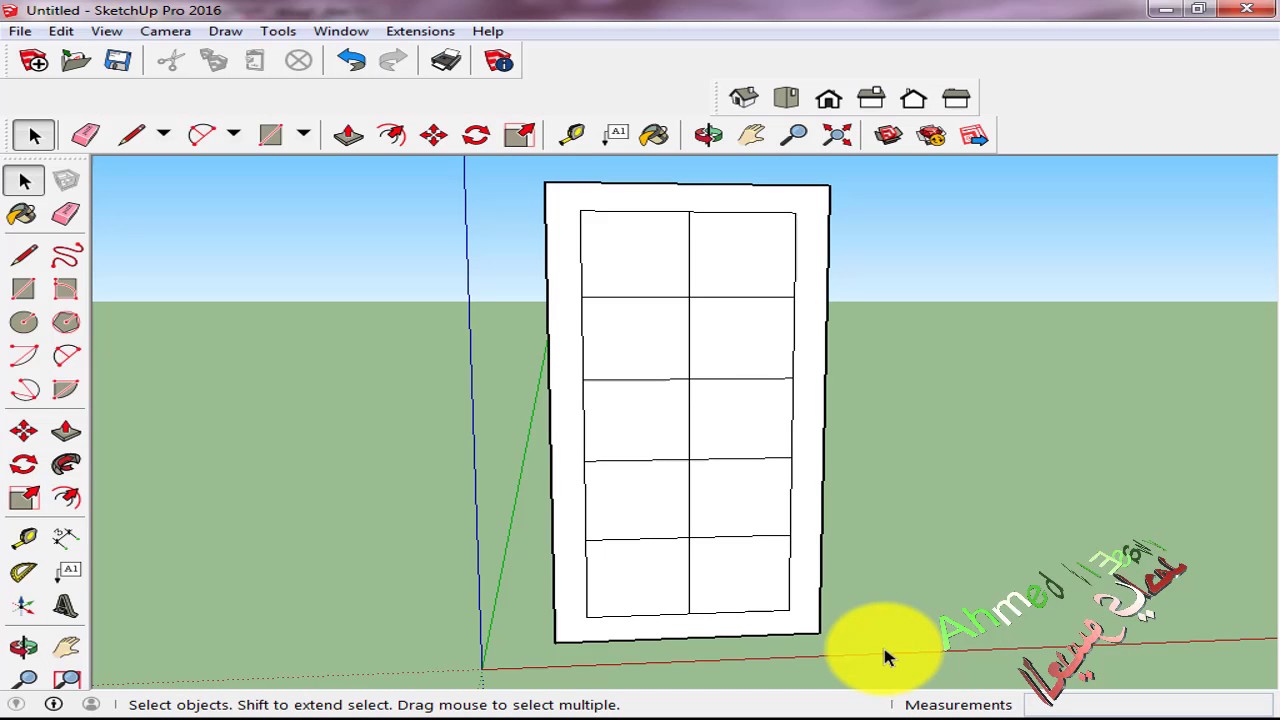
Task: Print the model using the printer icon
Action: [445, 61]
